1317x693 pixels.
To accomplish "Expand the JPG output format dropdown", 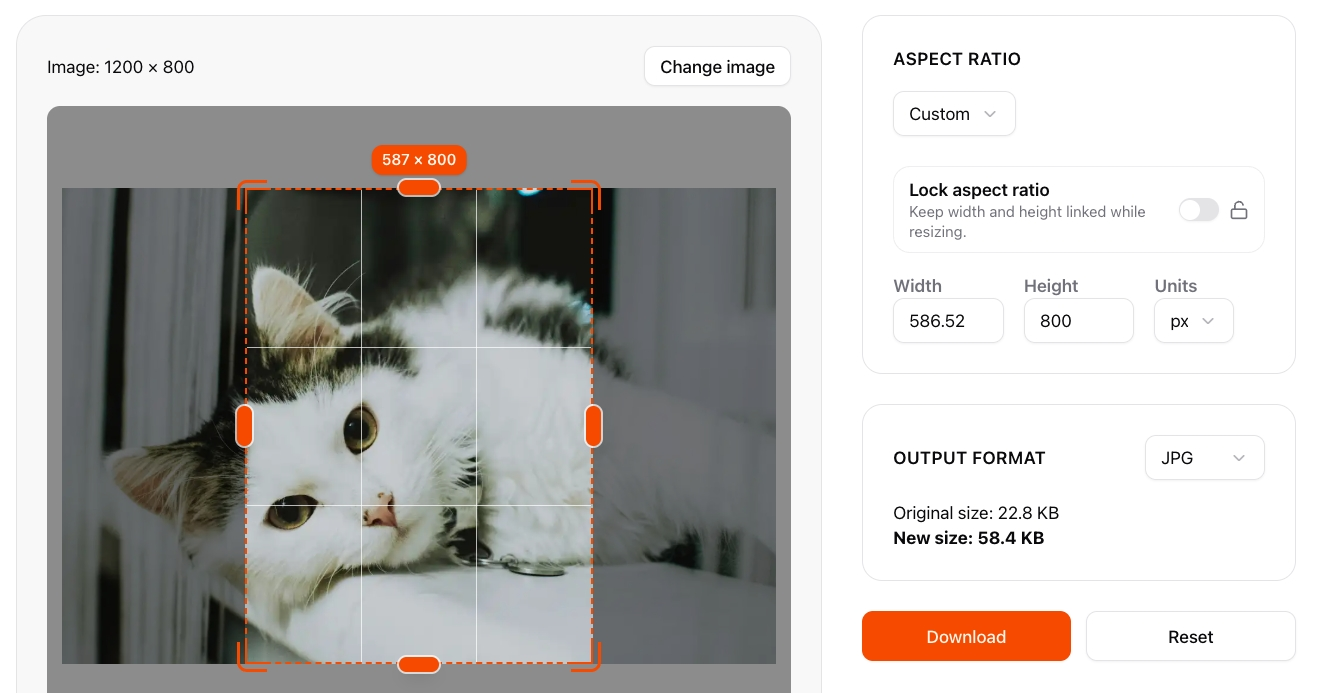I will [1204, 458].
